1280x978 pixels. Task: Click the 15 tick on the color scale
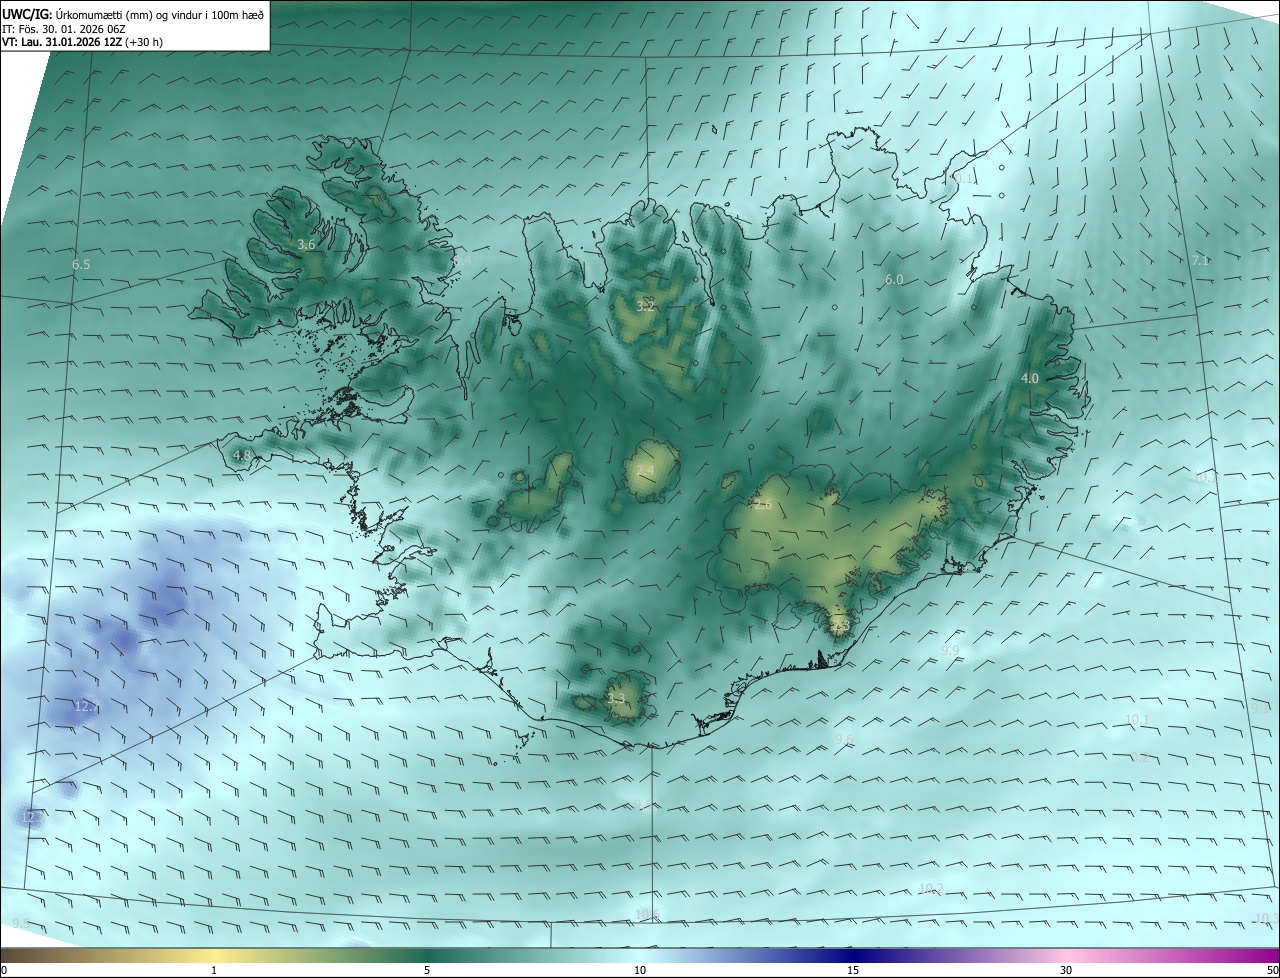(853, 970)
